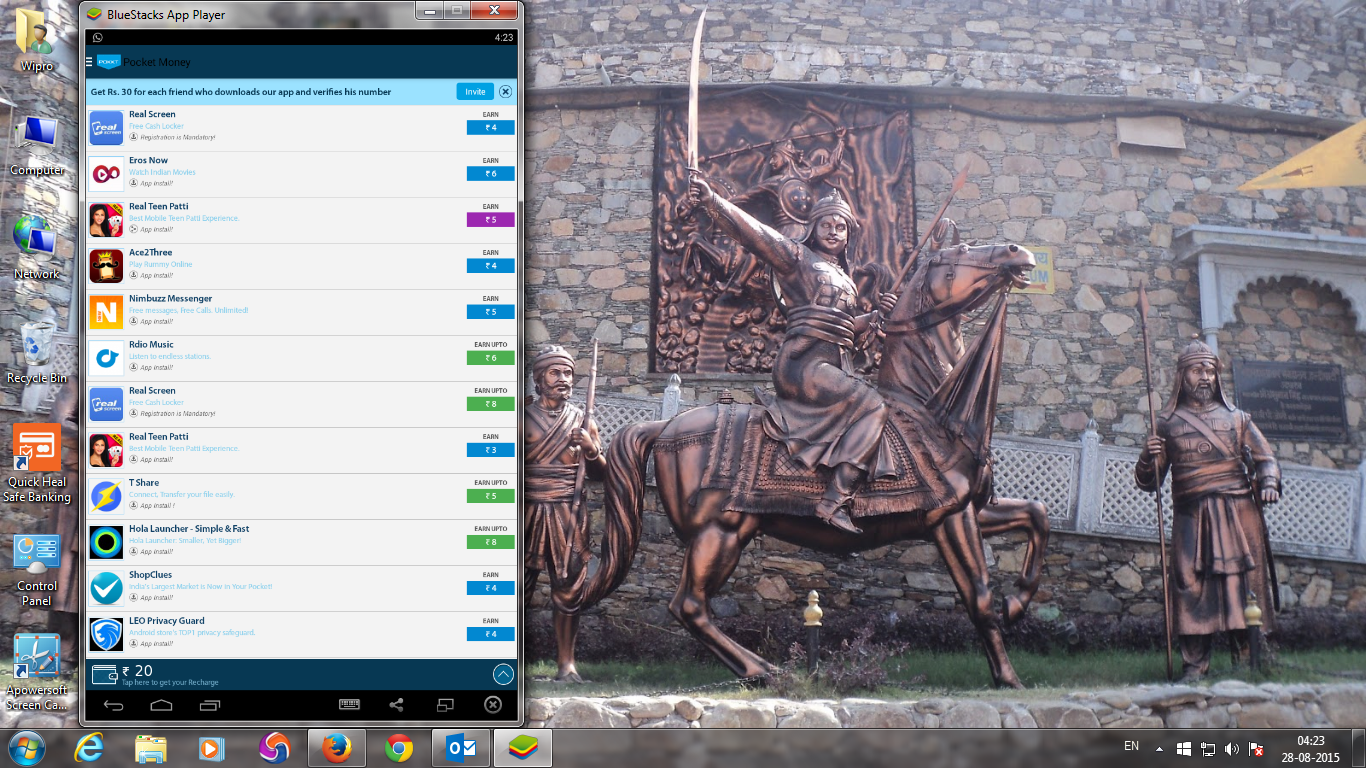This screenshot has height=768, width=1366.
Task: Click the EN language indicator
Action: (x=1131, y=746)
